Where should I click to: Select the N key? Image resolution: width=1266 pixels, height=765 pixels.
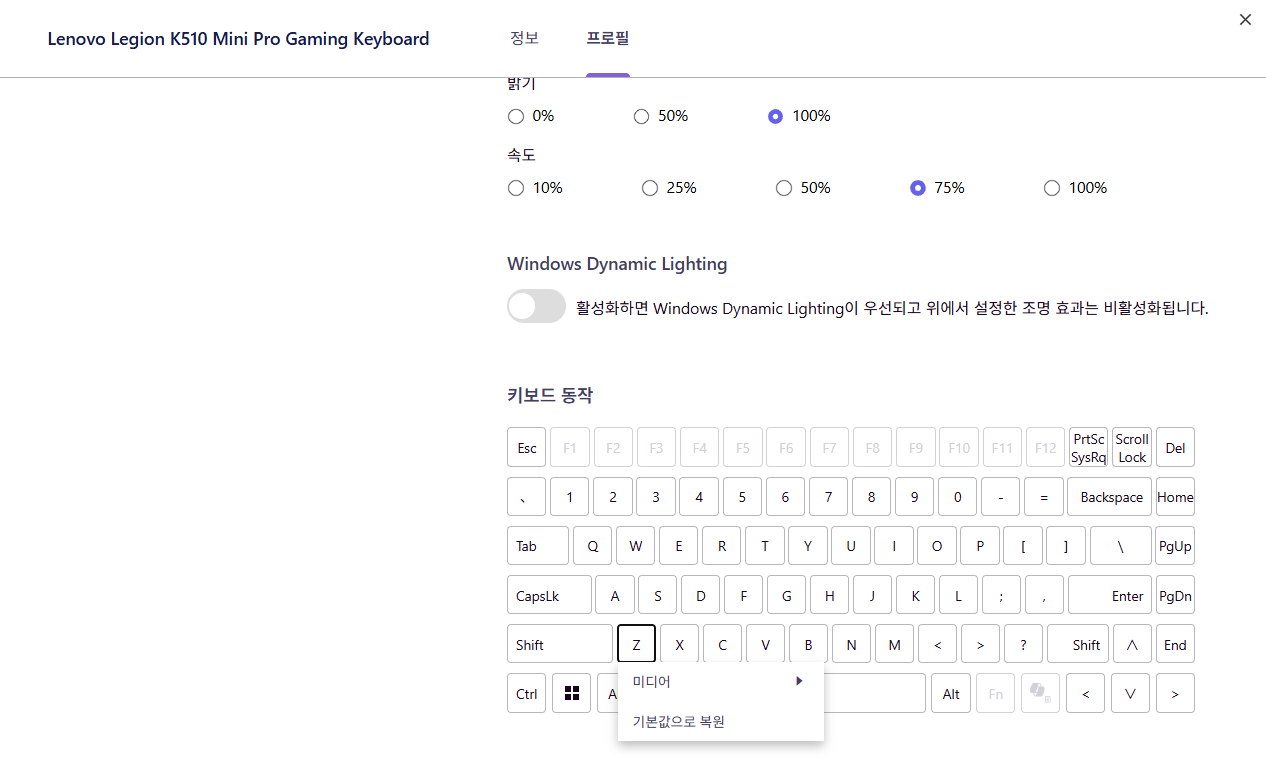click(851, 644)
